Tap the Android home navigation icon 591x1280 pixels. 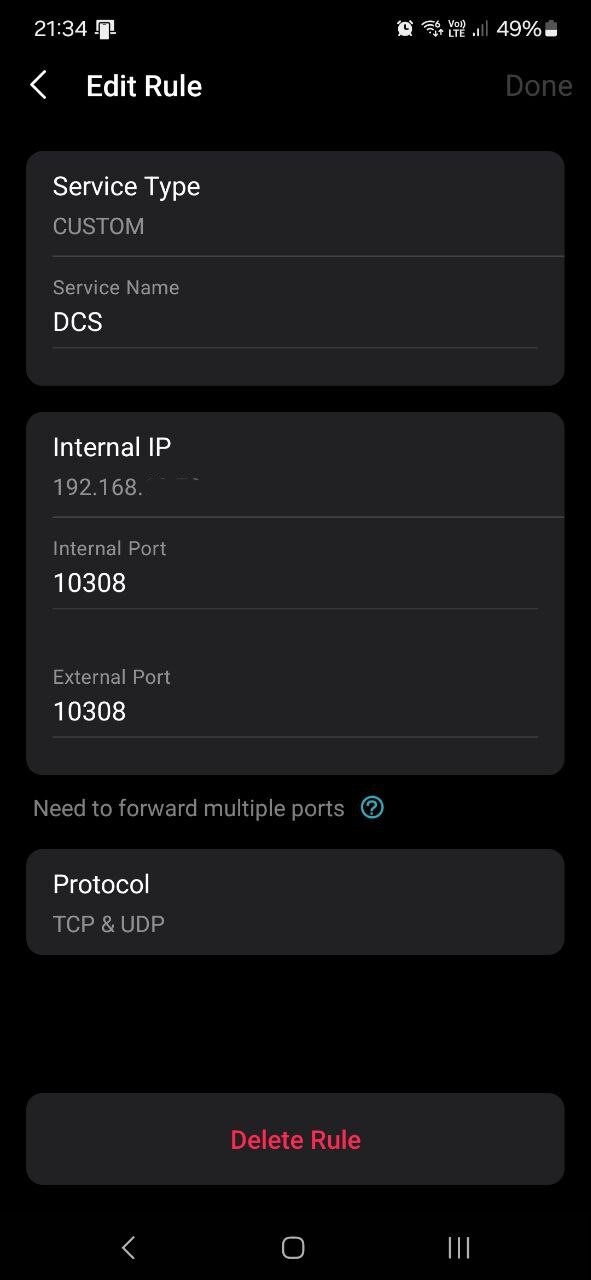point(293,1247)
